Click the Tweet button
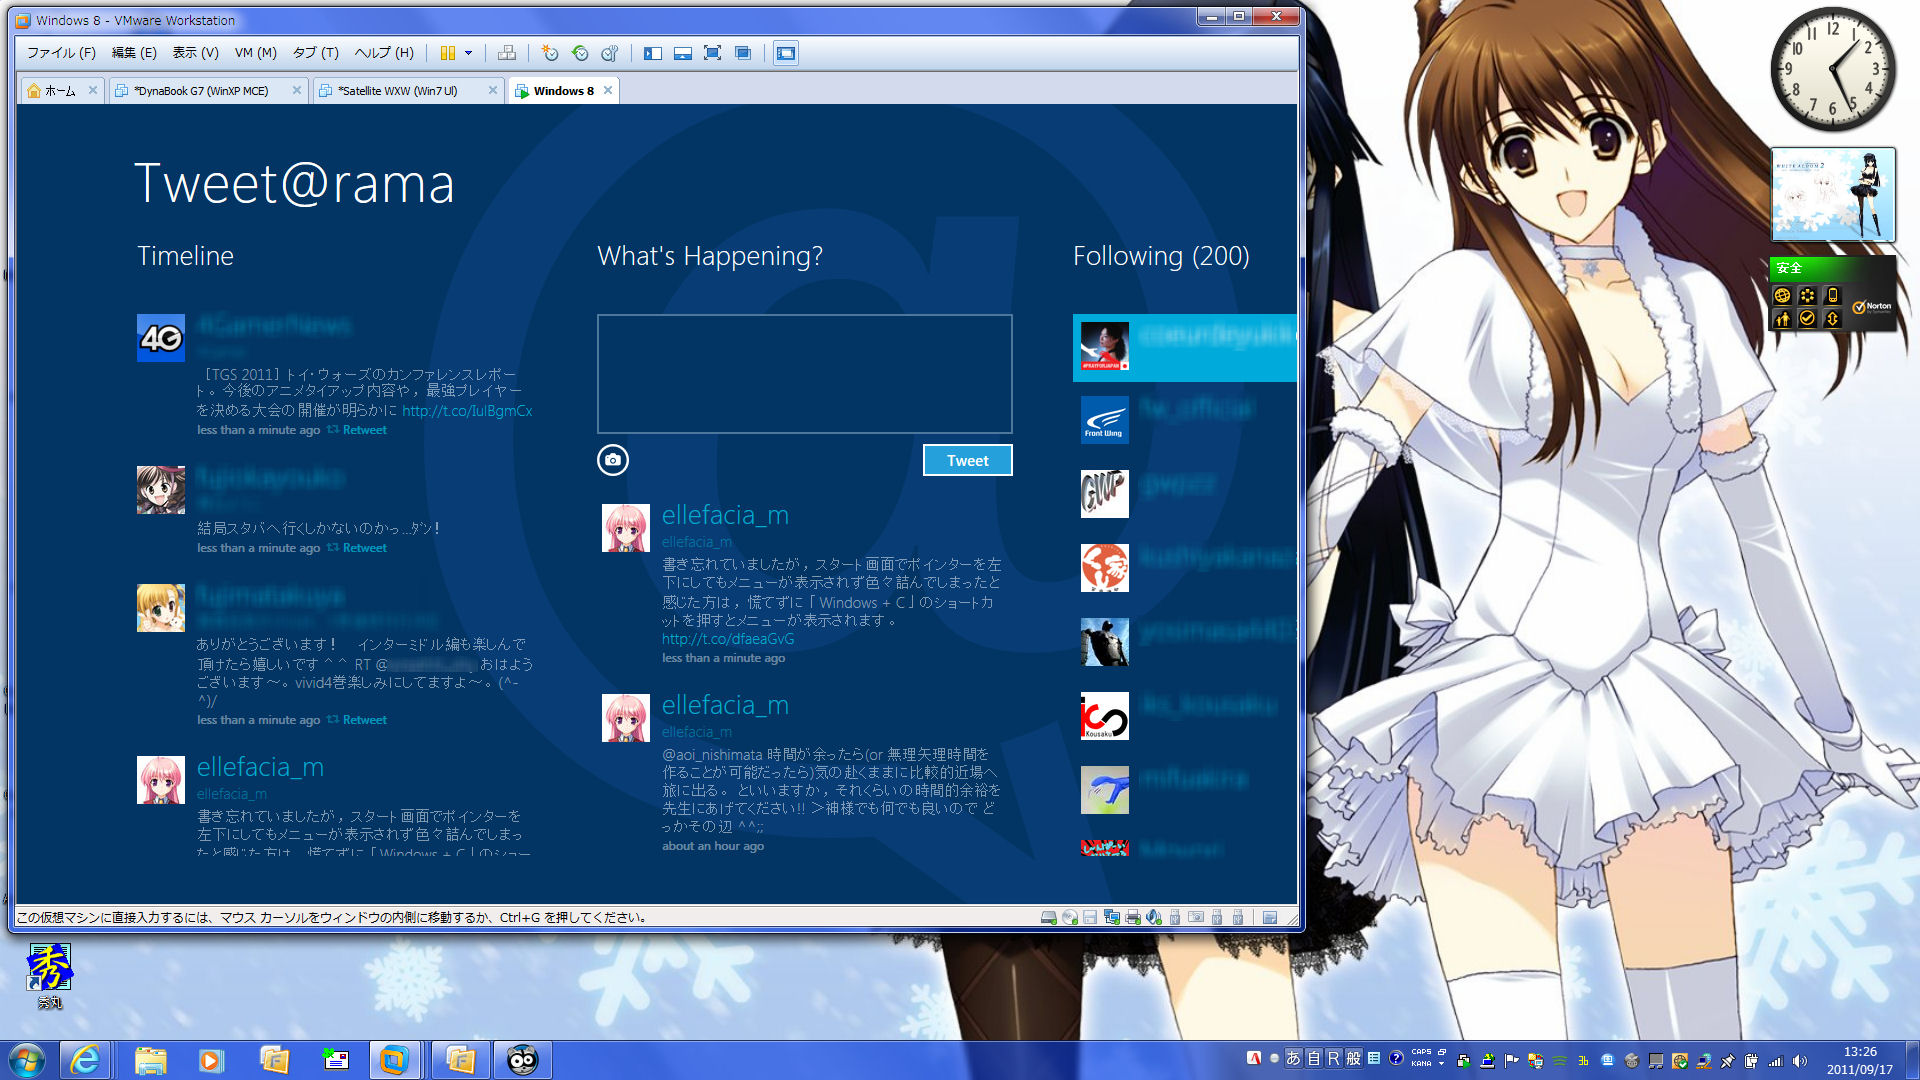 (967, 460)
